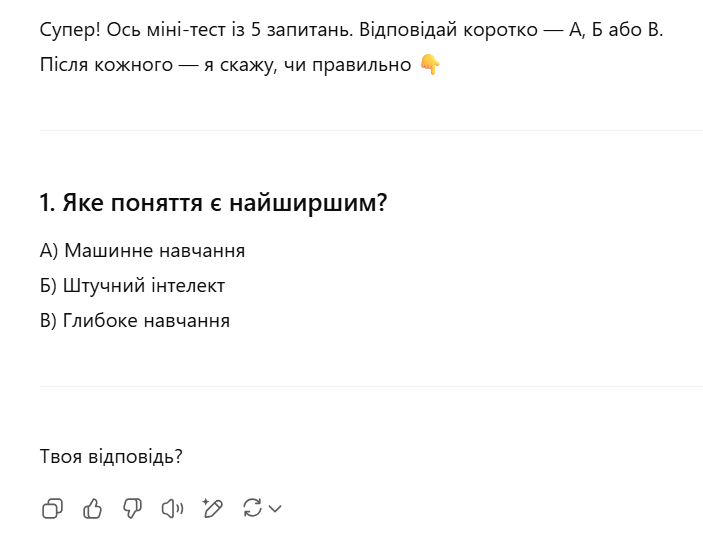This screenshot has width=703, height=548.
Task: Click the divider line below the options
Action: [370, 386]
